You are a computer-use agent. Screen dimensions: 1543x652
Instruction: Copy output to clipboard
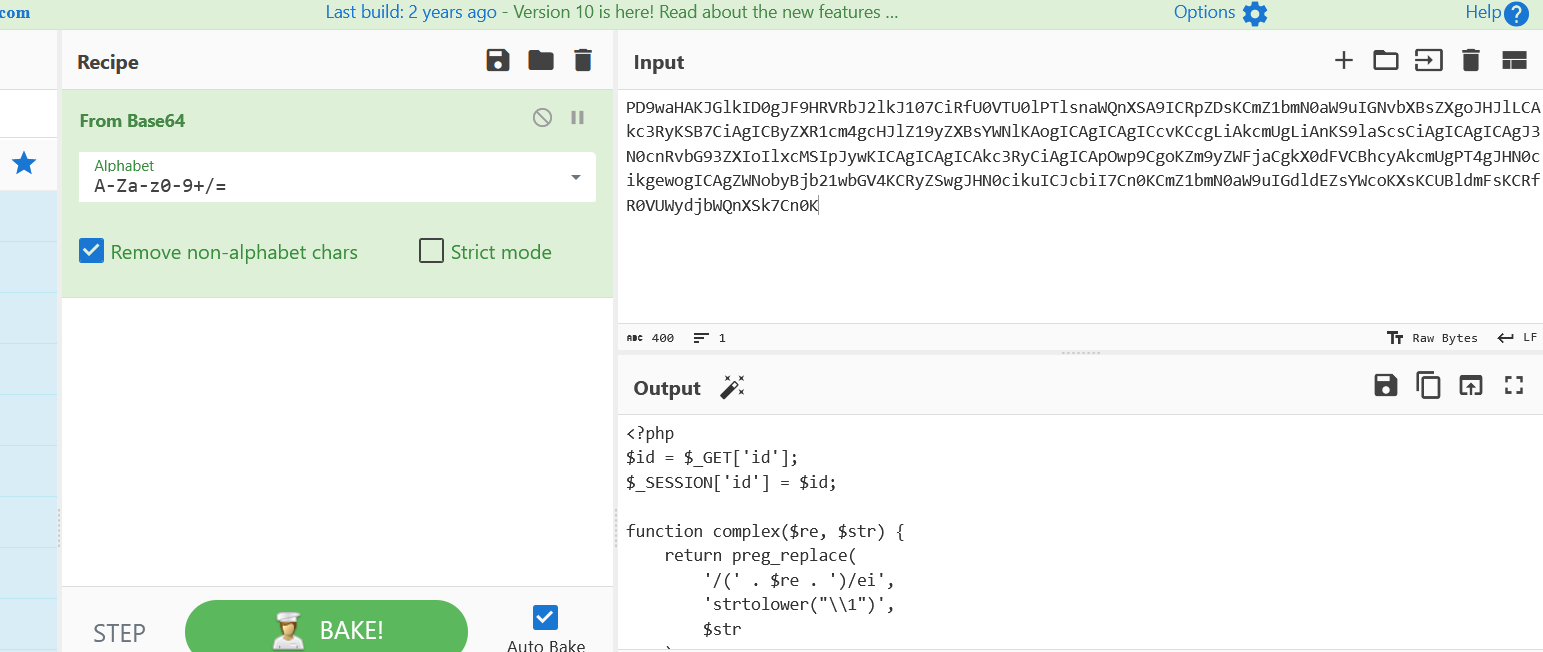[x=1428, y=386]
